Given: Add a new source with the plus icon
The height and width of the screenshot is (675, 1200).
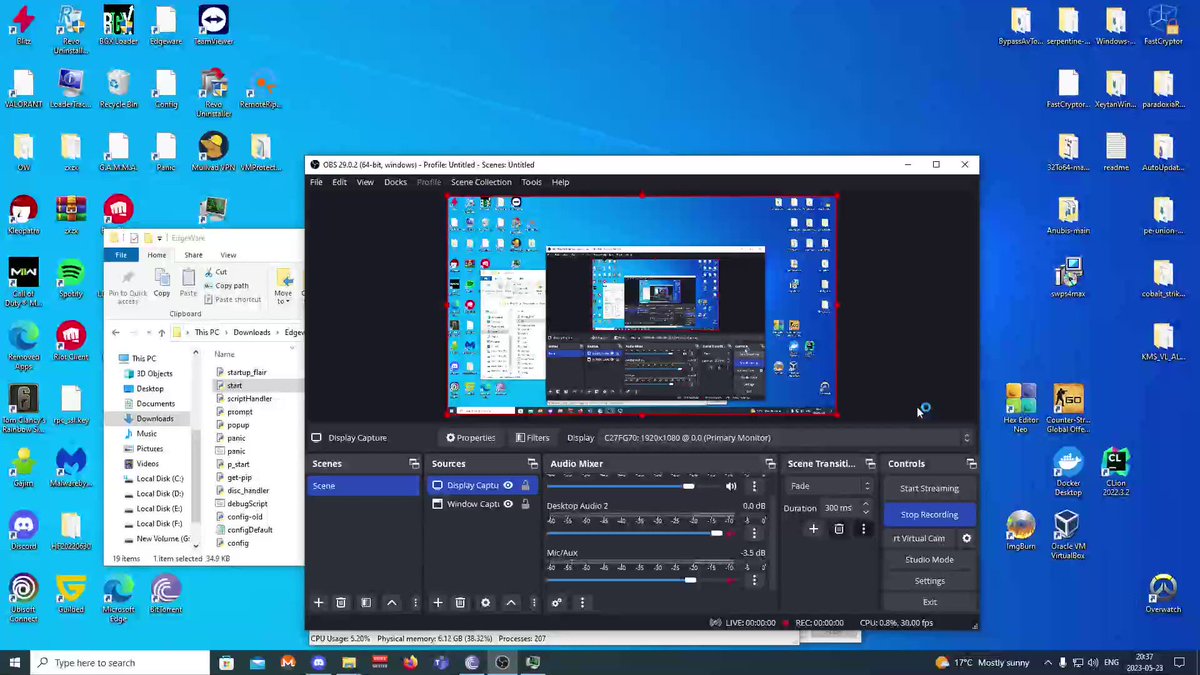Looking at the screenshot, I should point(437,602).
